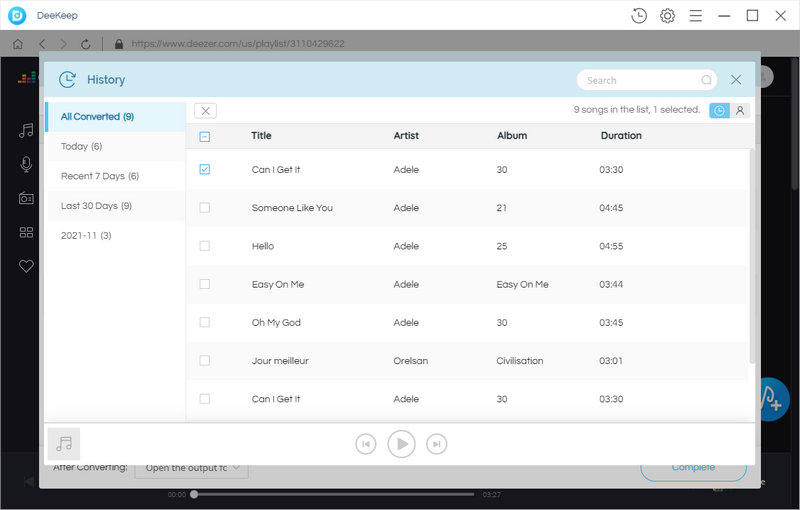Open the After Converting dropdown
The height and width of the screenshot is (510, 800).
pyautogui.click(x=191, y=470)
